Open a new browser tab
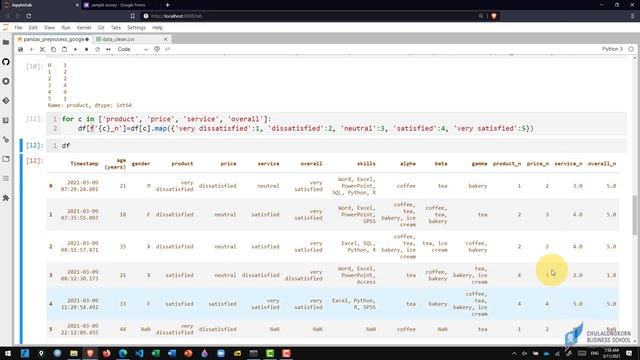The image size is (640, 360). click(x=167, y=5)
